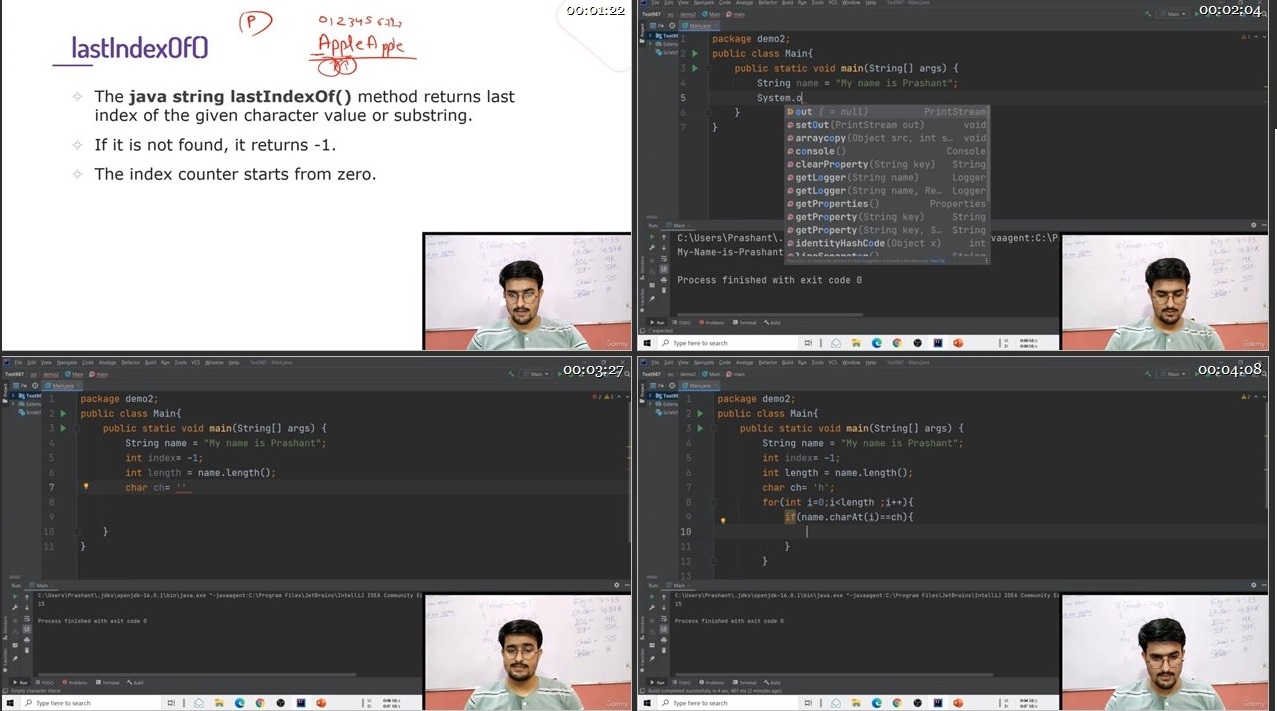Viewport: 1277px width, 711px height.
Task: Open Refactor menu in 00:03:27 frame
Action: pos(131,362)
